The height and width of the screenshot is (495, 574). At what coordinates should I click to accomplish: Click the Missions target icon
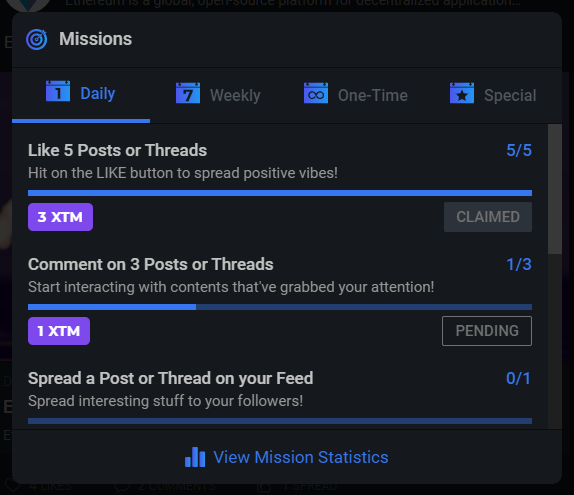[37, 39]
